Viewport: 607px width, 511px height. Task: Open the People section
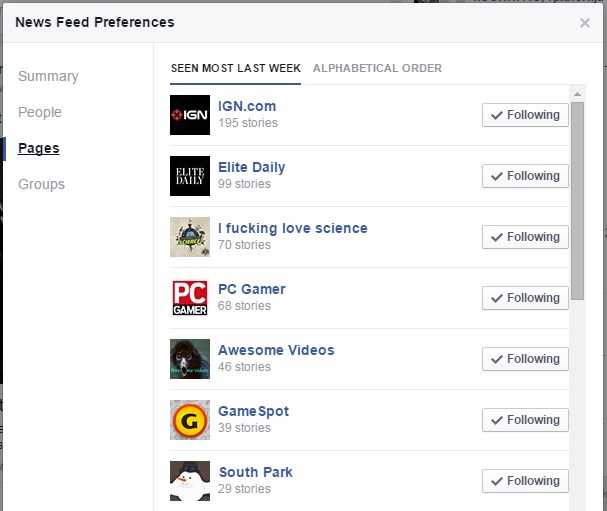coord(40,112)
